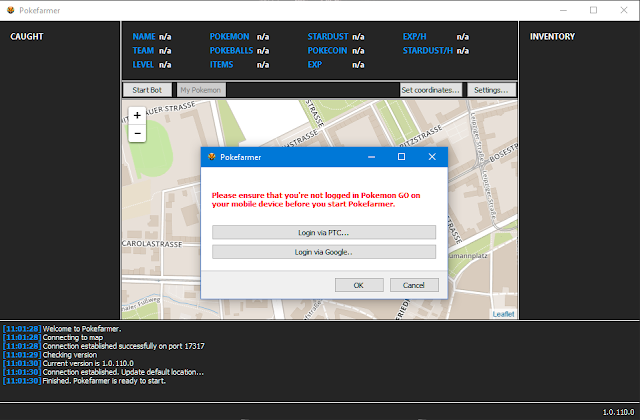Click the POKEBALLS stat label
The width and height of the screenshot is (640, 420).
point(231,51)
